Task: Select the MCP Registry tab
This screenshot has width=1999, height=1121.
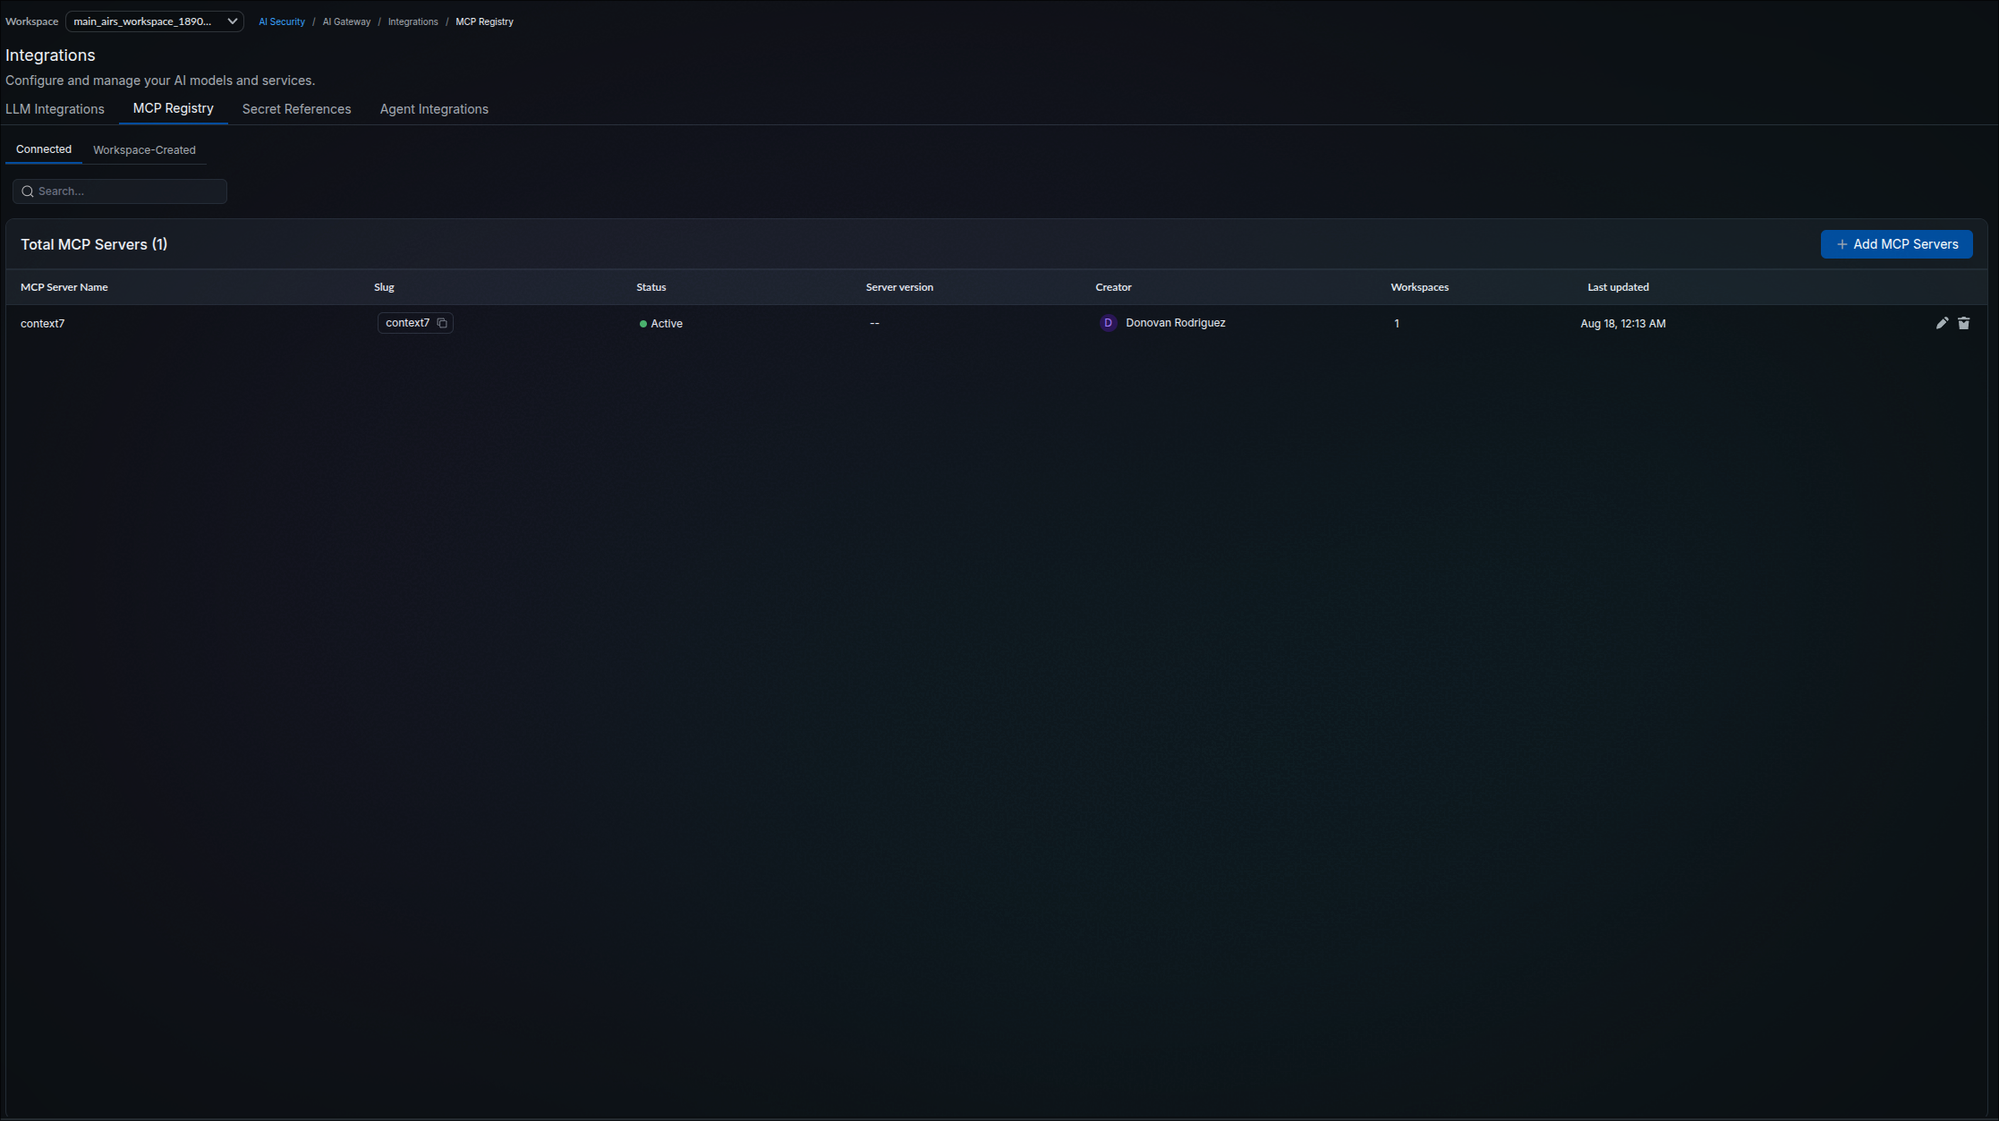Action: (173, 108)
